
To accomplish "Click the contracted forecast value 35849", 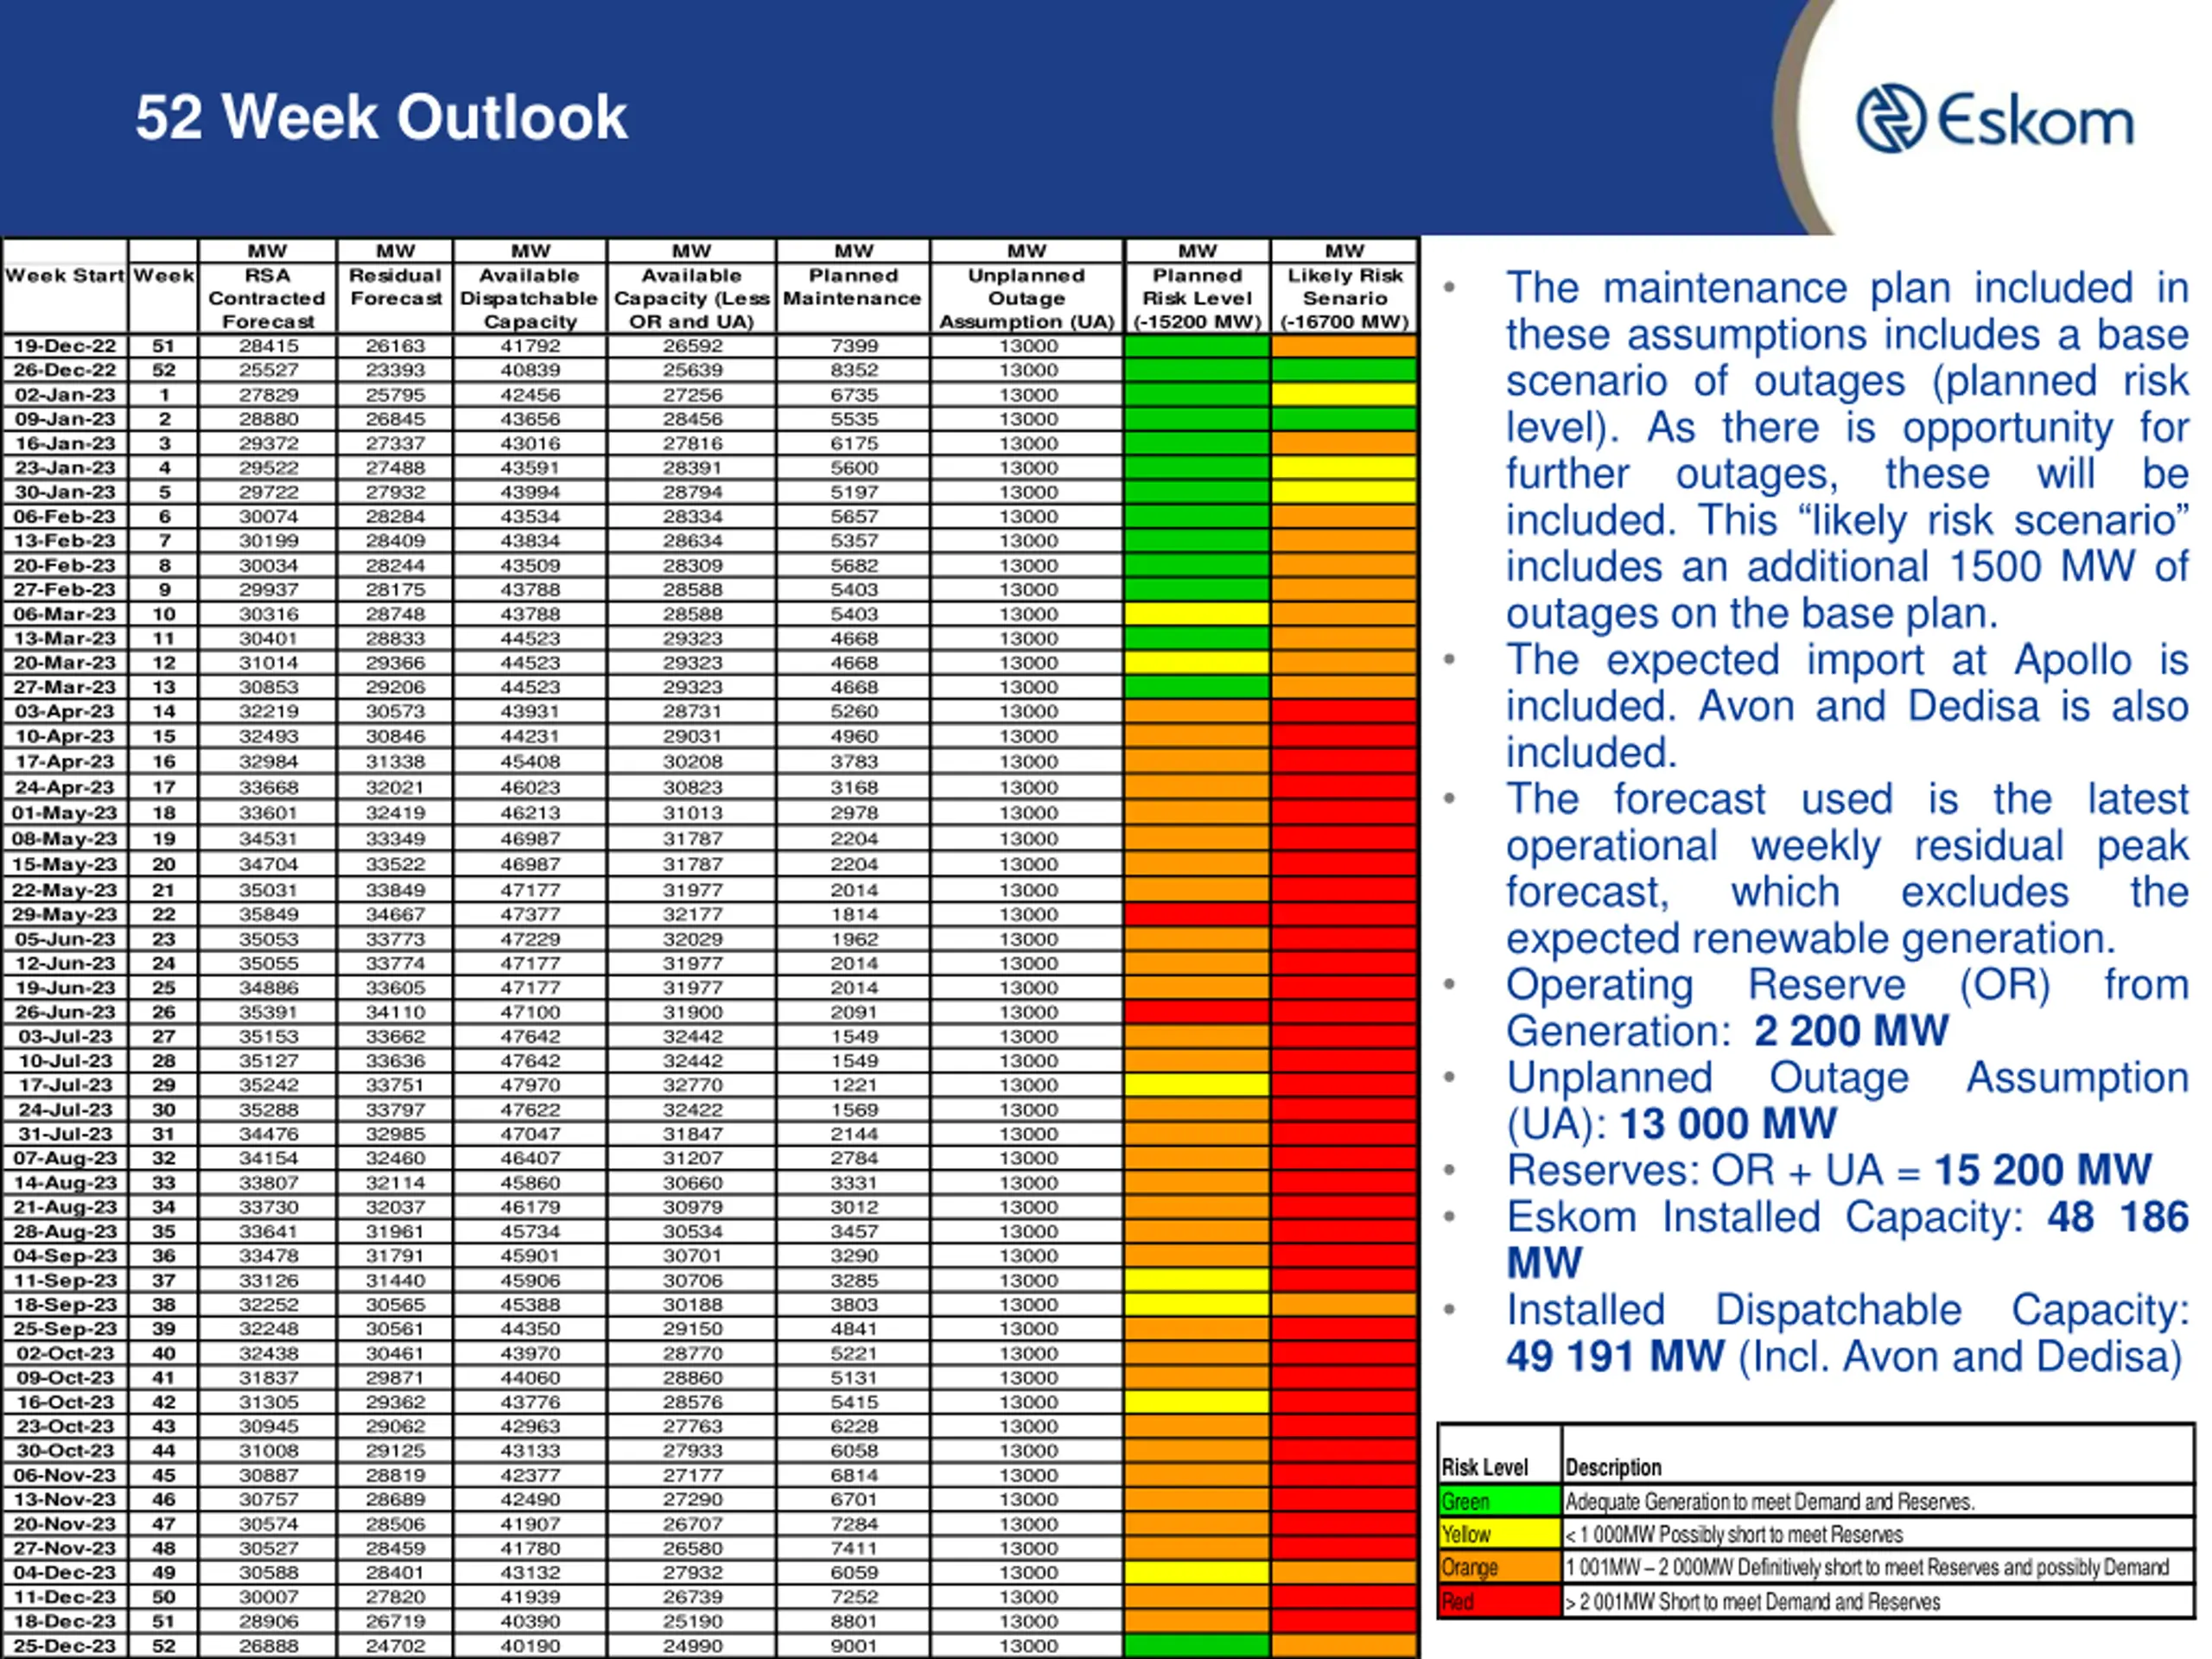I will pyautogui.click(x=268, y=914).
